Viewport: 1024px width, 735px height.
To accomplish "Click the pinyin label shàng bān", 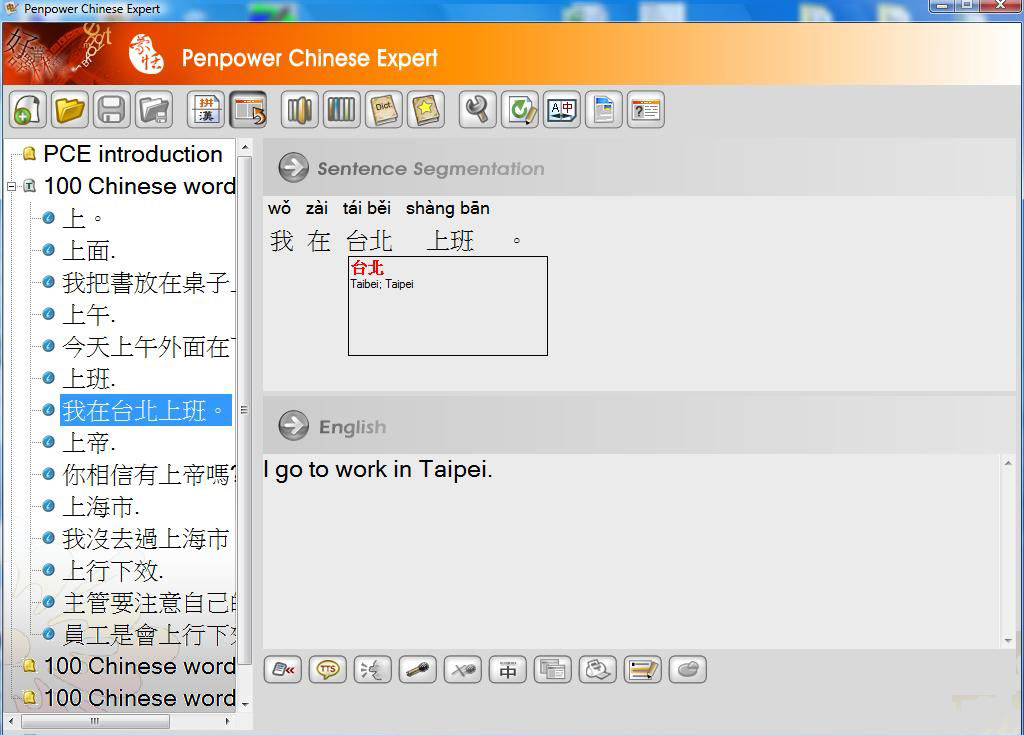I will point(447,208).
